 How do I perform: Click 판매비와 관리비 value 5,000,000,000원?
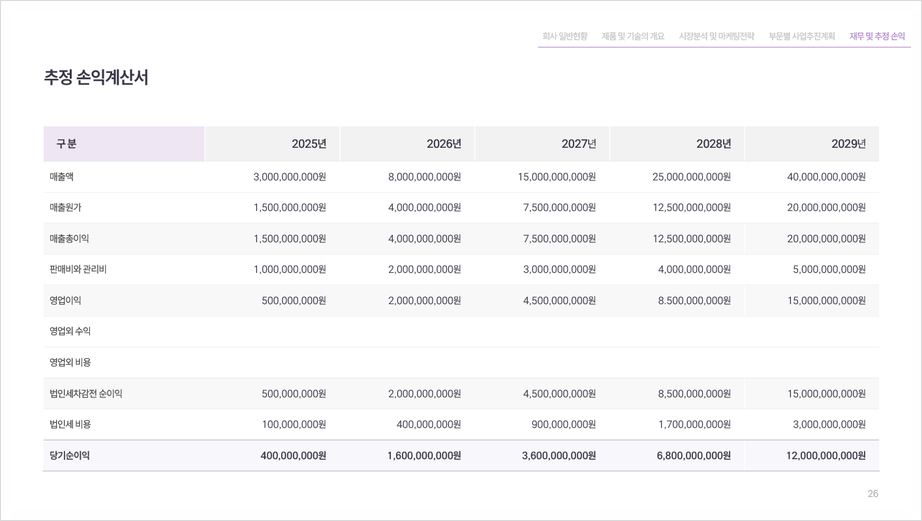point(829,269)
